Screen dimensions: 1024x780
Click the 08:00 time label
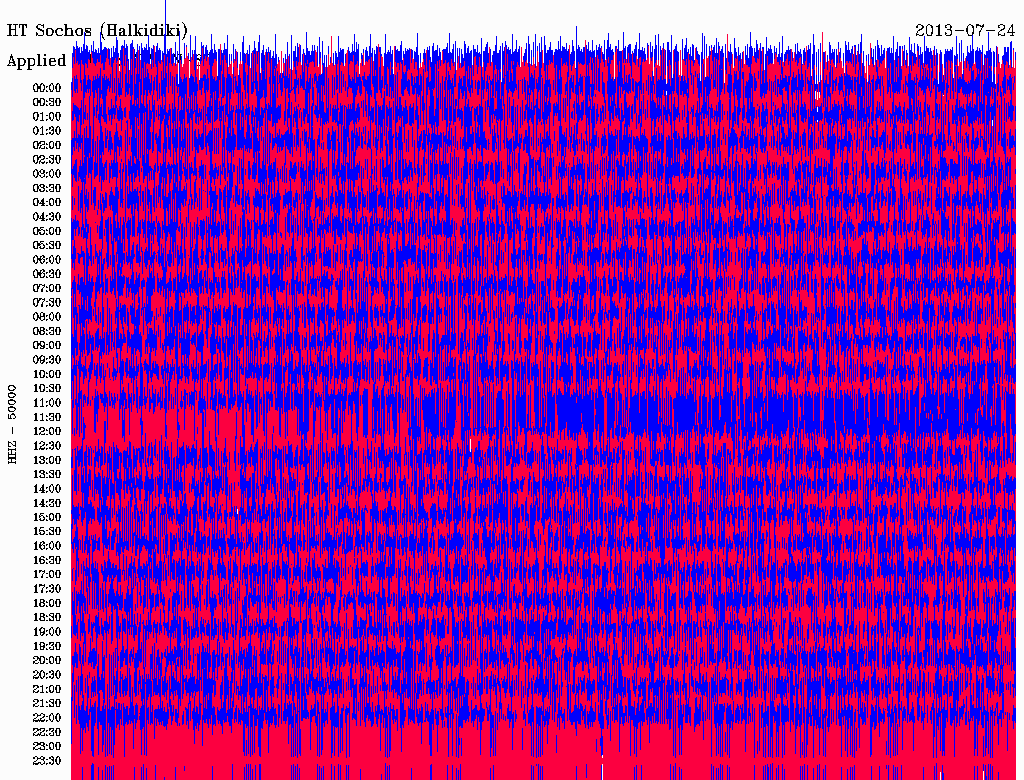point(47,317)
